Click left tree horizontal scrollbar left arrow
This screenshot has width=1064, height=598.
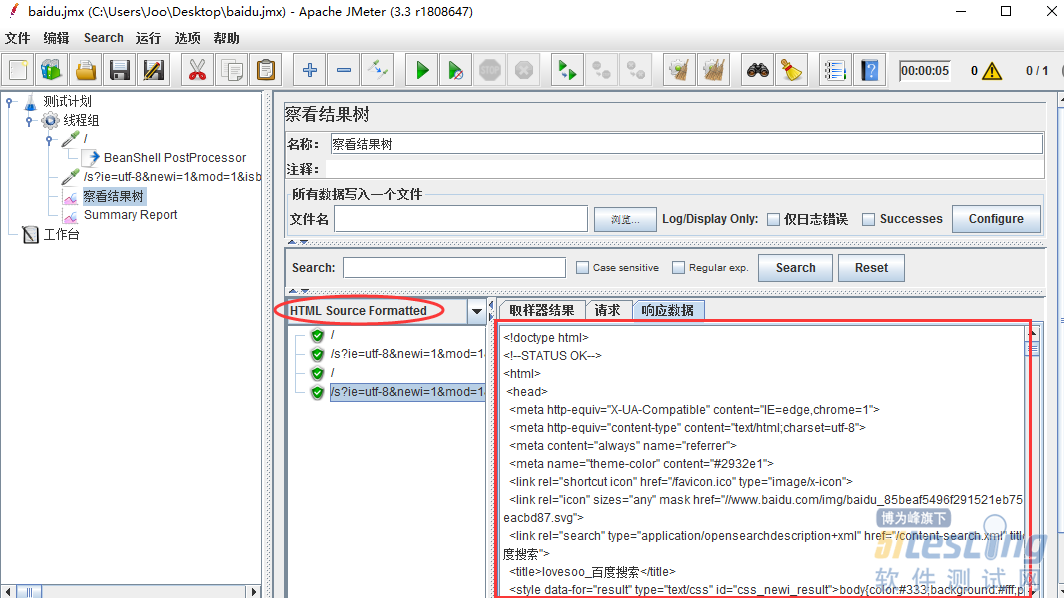pyautogui.click(x=8, y=592)
